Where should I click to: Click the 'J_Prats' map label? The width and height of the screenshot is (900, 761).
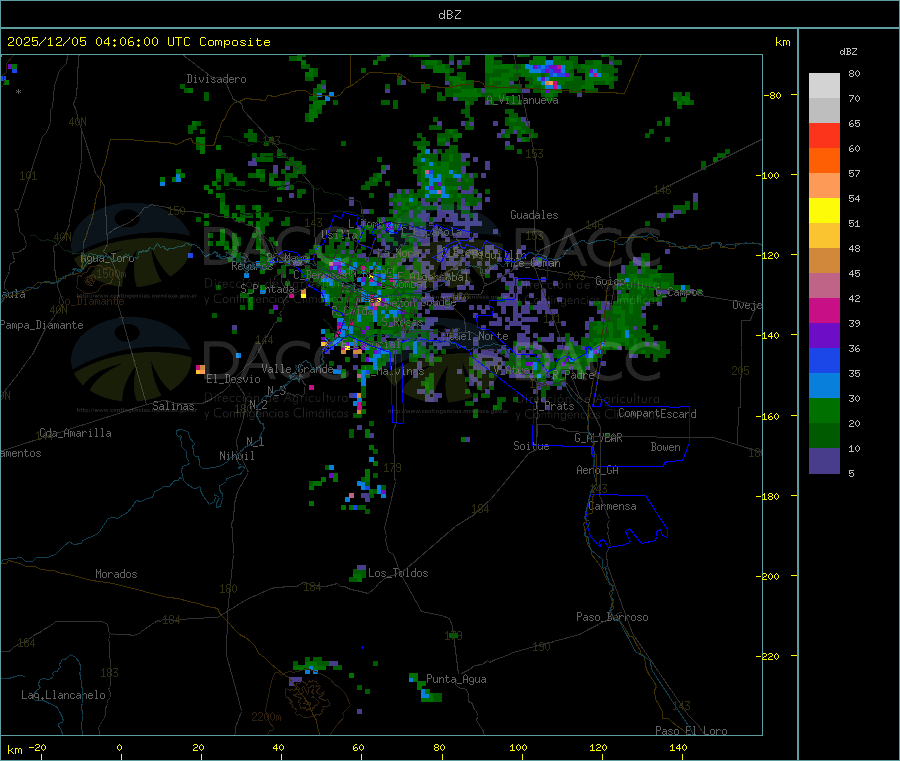click(553, 406)
